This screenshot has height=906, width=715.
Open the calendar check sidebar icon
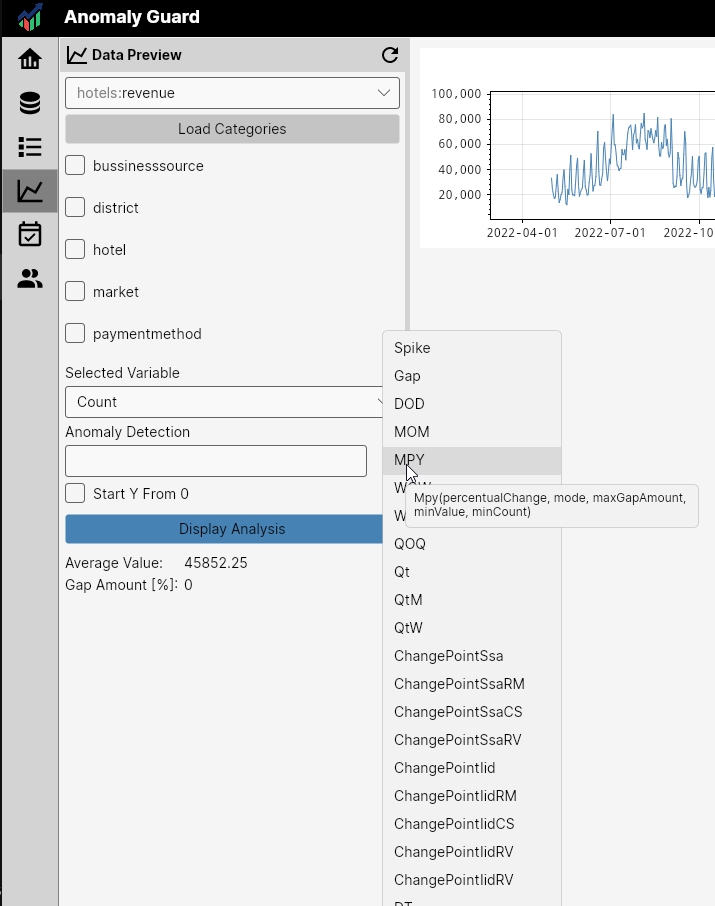coord(30,234)
